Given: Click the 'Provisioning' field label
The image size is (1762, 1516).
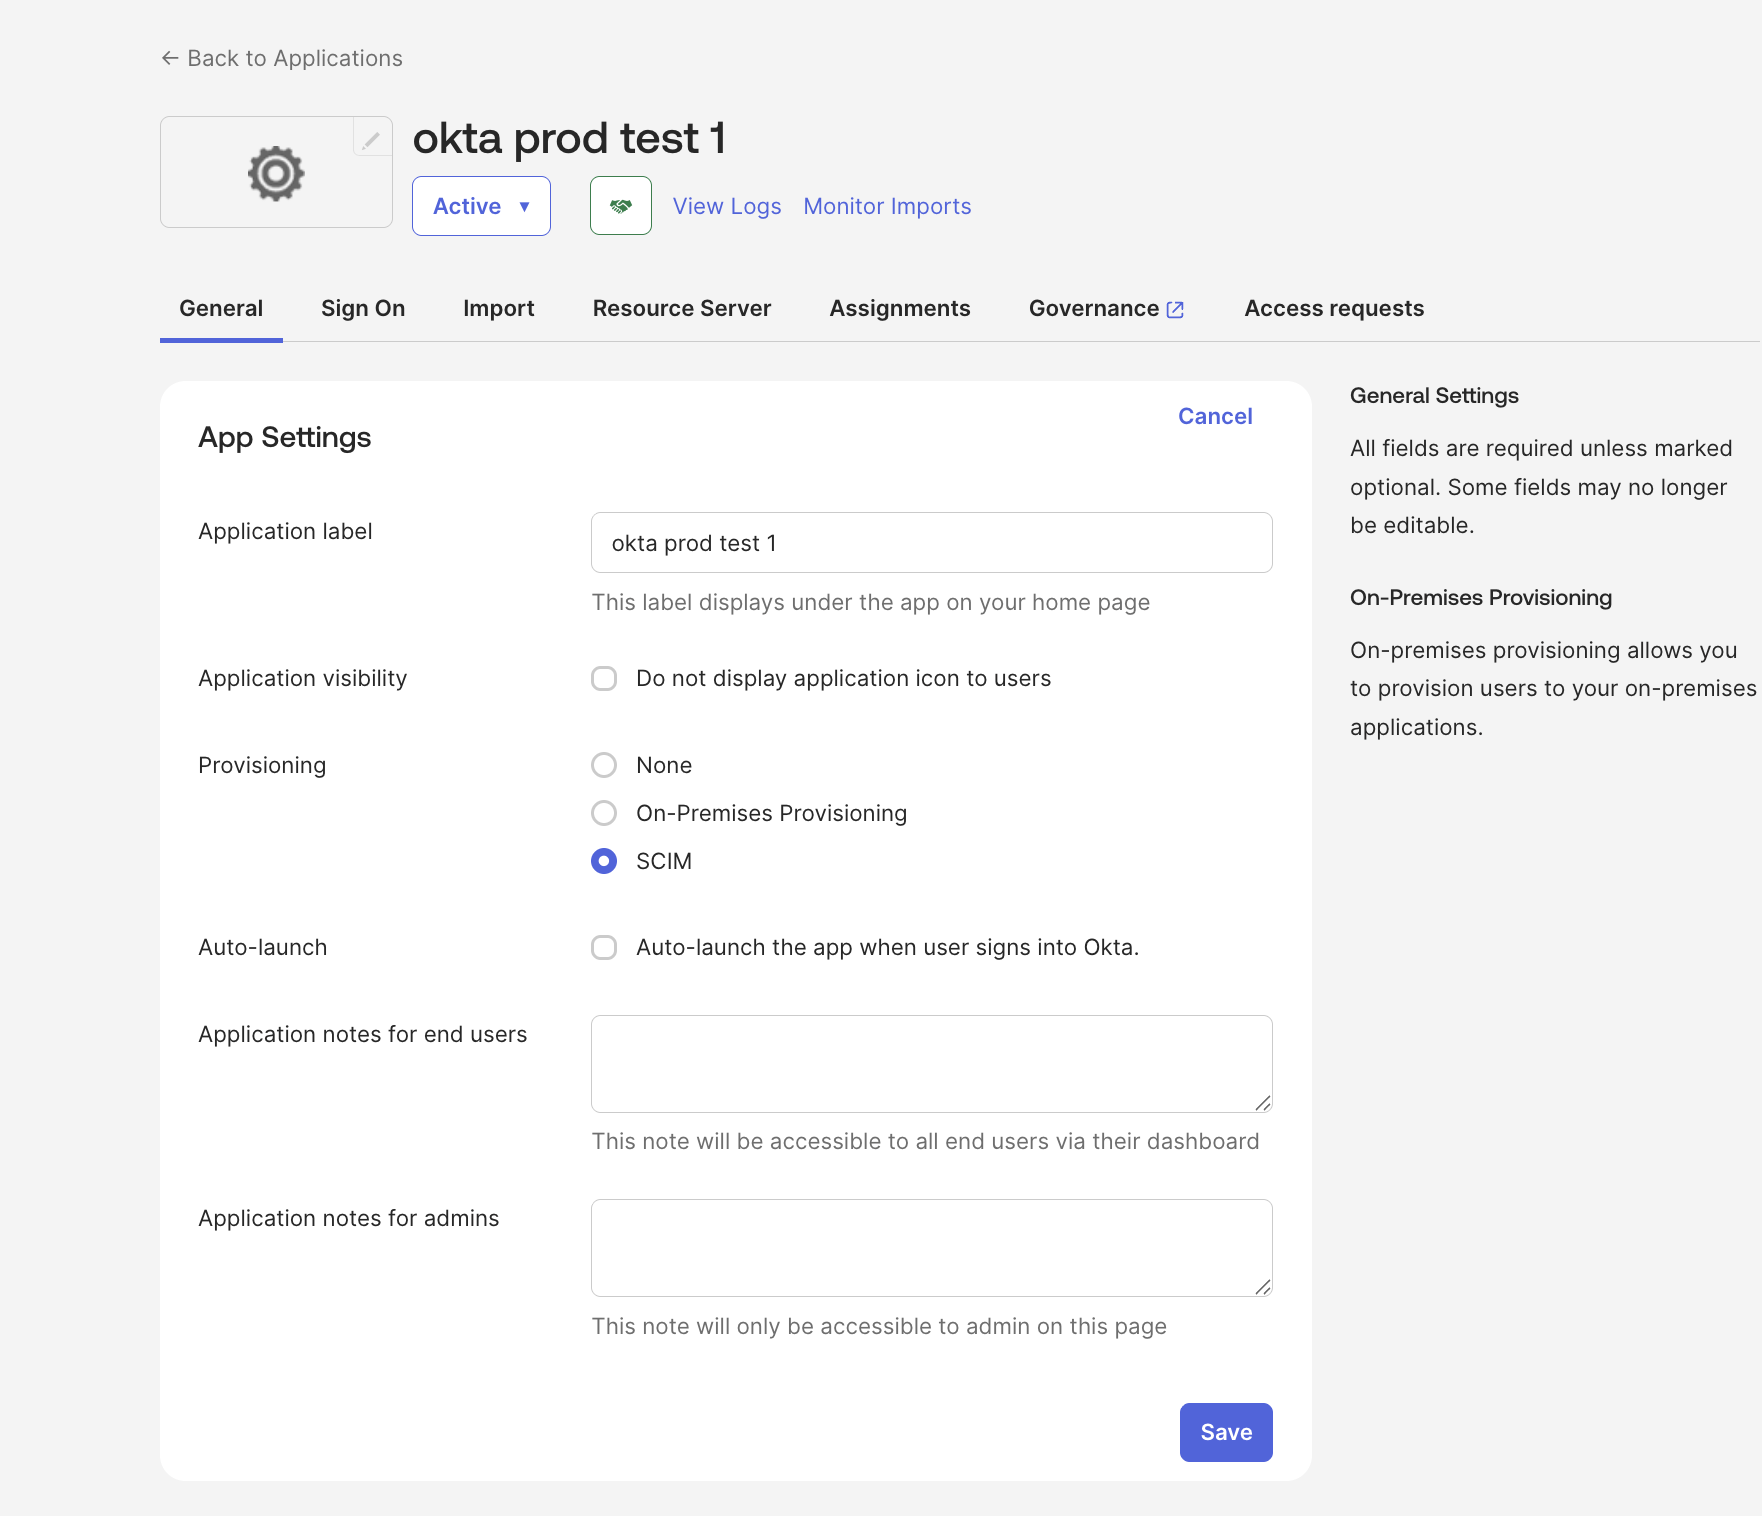Looking at the screenshot, I should pyautogui.click(x=262, y=765).
